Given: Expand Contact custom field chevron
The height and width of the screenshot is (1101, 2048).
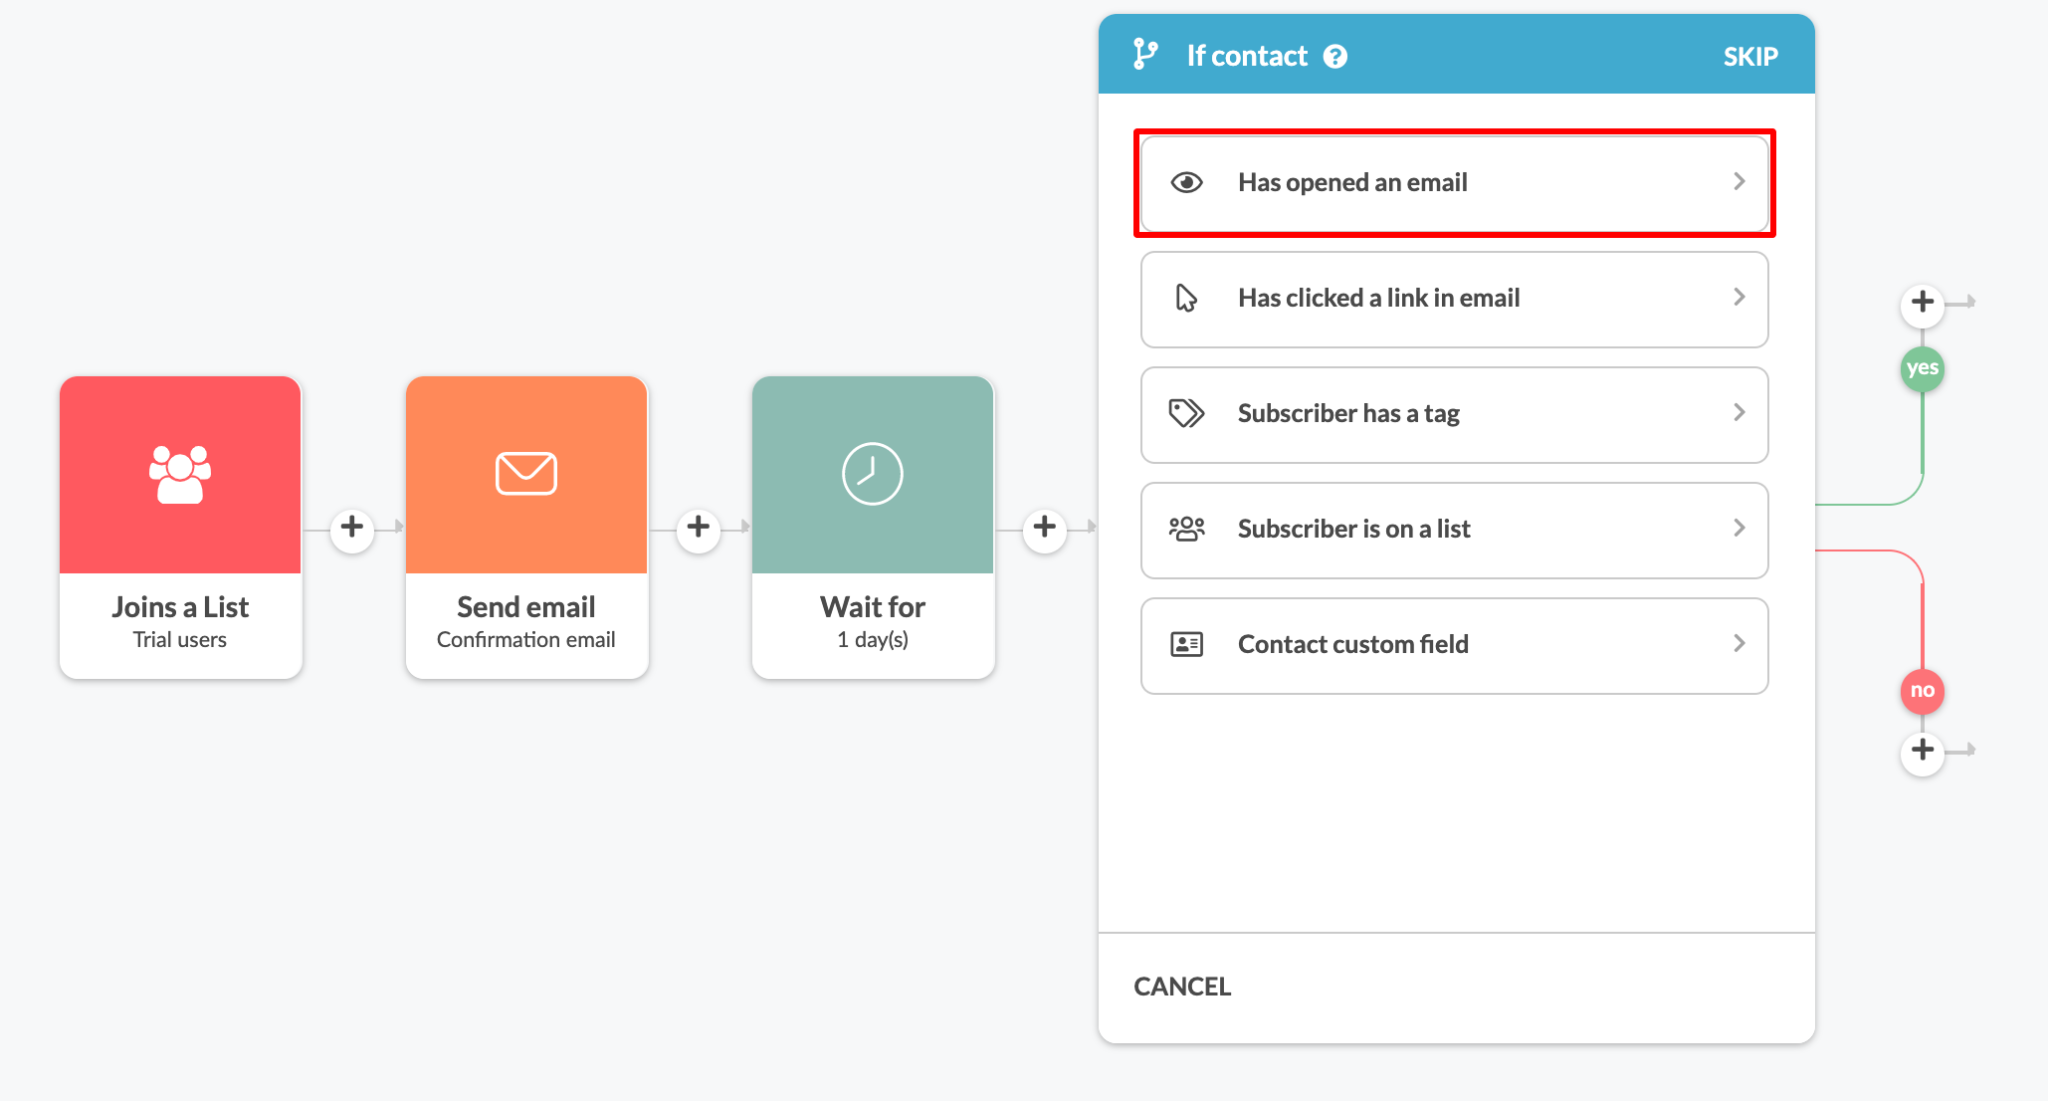Looking at the screenshot, I should 1739,643.
